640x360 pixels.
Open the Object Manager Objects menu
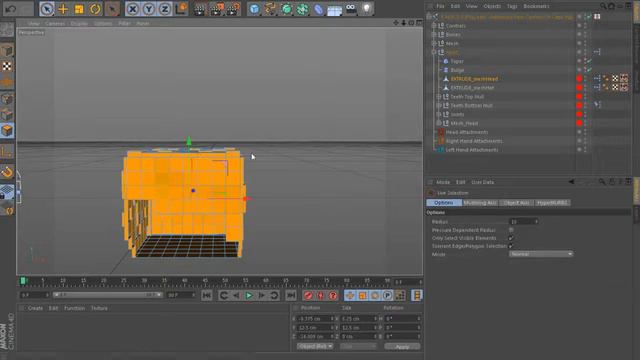[492, 6]
